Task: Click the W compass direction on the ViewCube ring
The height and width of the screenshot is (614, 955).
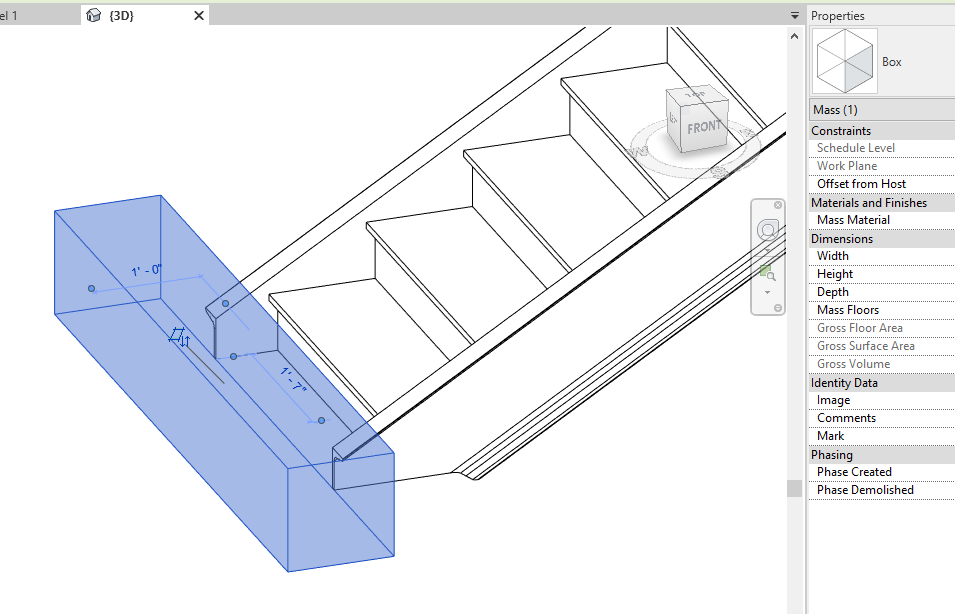Action: coord(636,152)
